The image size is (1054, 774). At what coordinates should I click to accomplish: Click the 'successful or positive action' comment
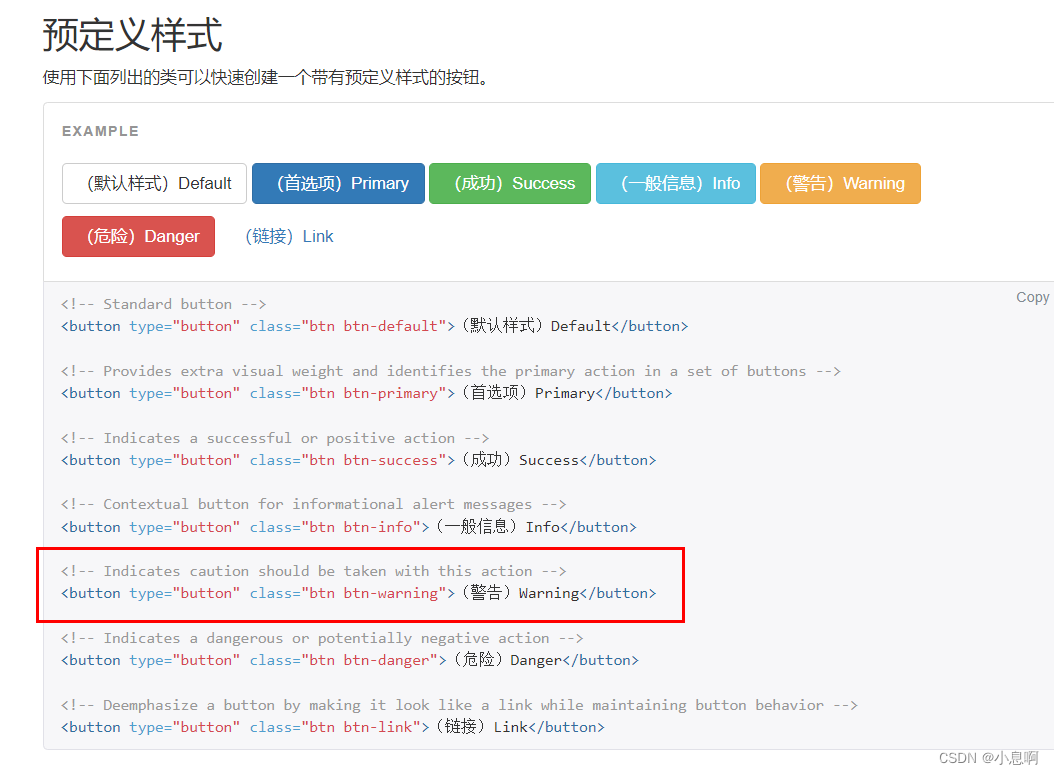274,438
